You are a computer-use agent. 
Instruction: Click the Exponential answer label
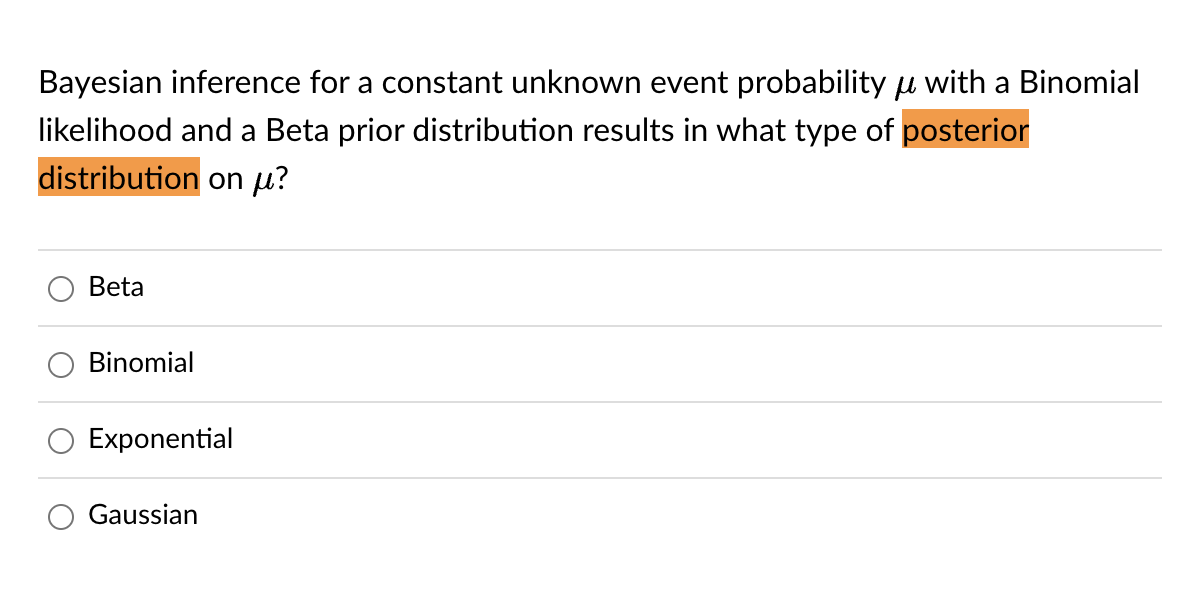[x=161, y=439]
